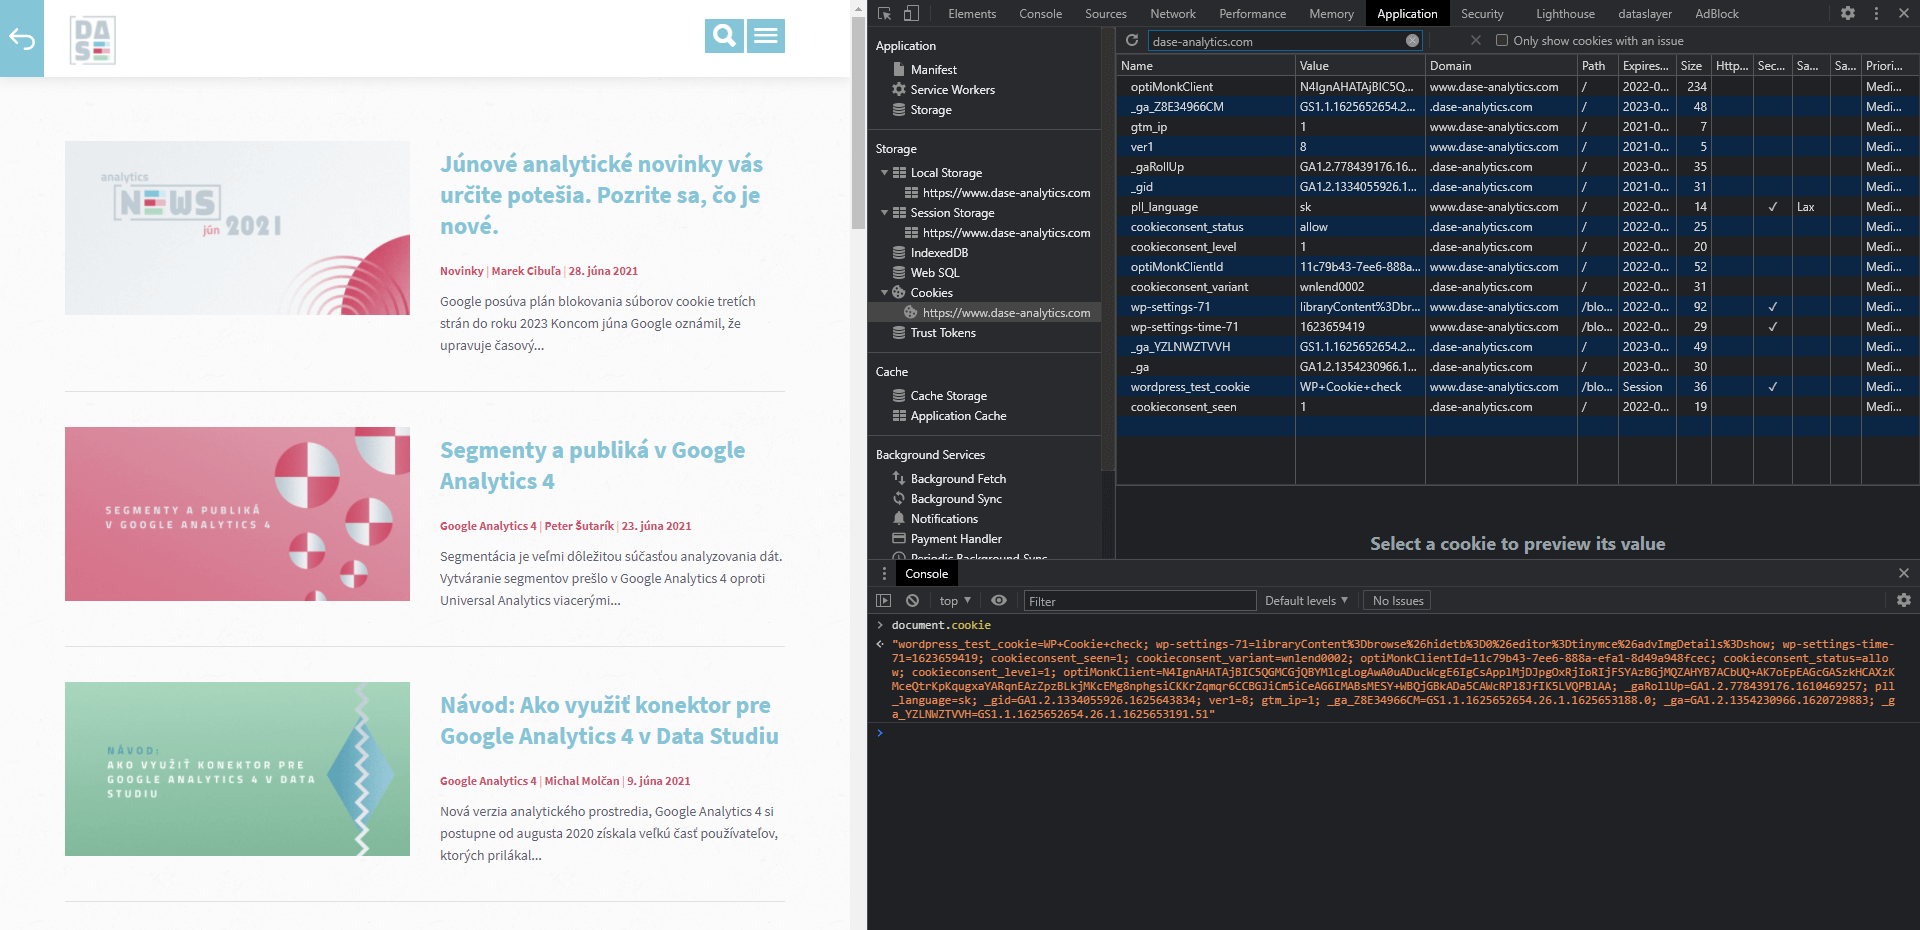Select the cookieconsent_status cookie row
This screenshot has width=1920, height=930.
click(1517, 226)
